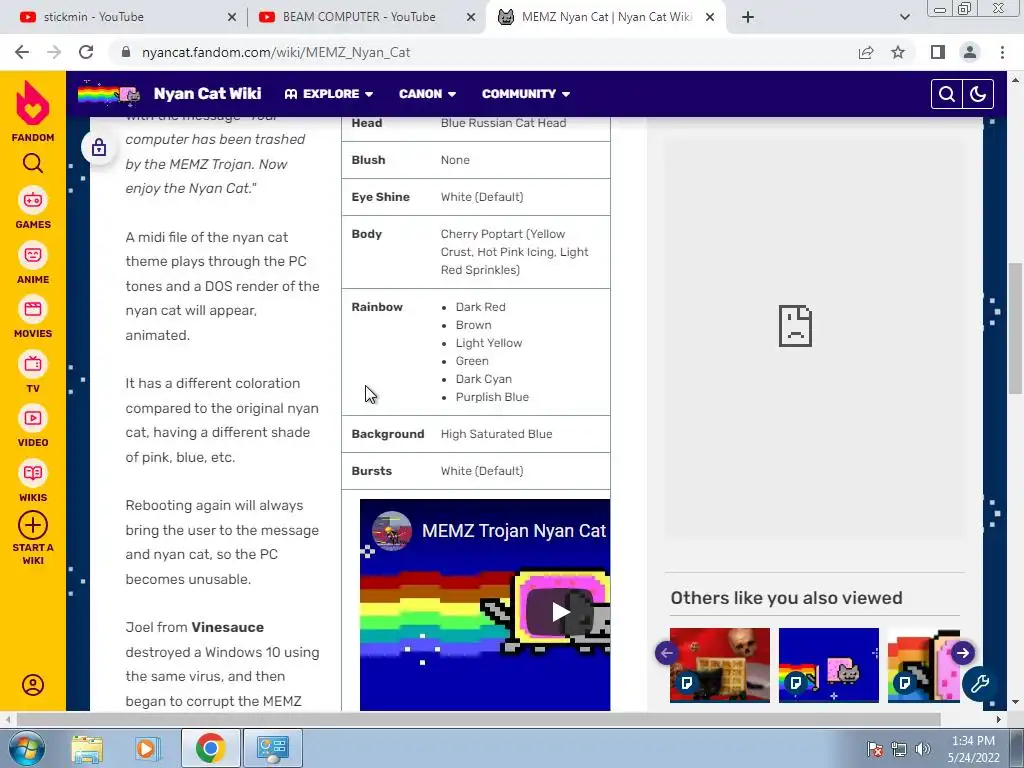Click the video channel avatar
The width and height of the screenshot is (1024, 768).
click(x=392, y=531)
